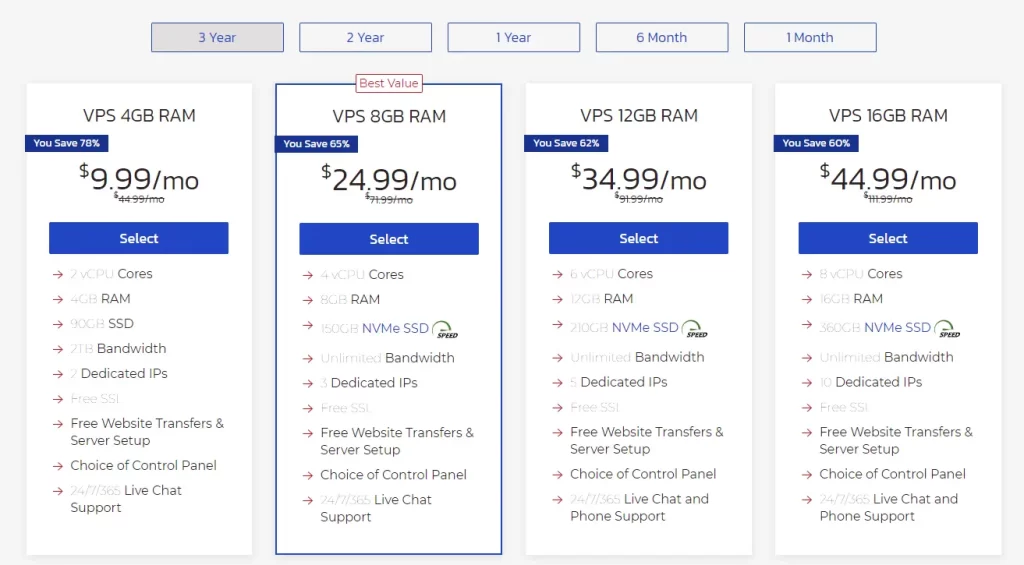Image resolution: width=1024 pixels, height=565 pixels.
Task: Click arrow icon beside 10 Dedicated IPs
Action: [807, 382]
